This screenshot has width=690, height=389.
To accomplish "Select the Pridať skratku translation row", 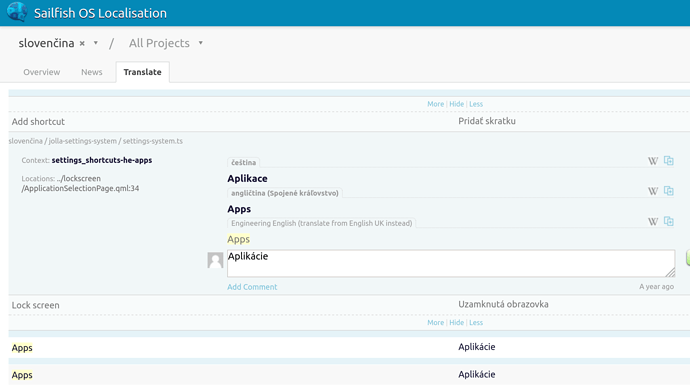I will (x=487, y=121).
